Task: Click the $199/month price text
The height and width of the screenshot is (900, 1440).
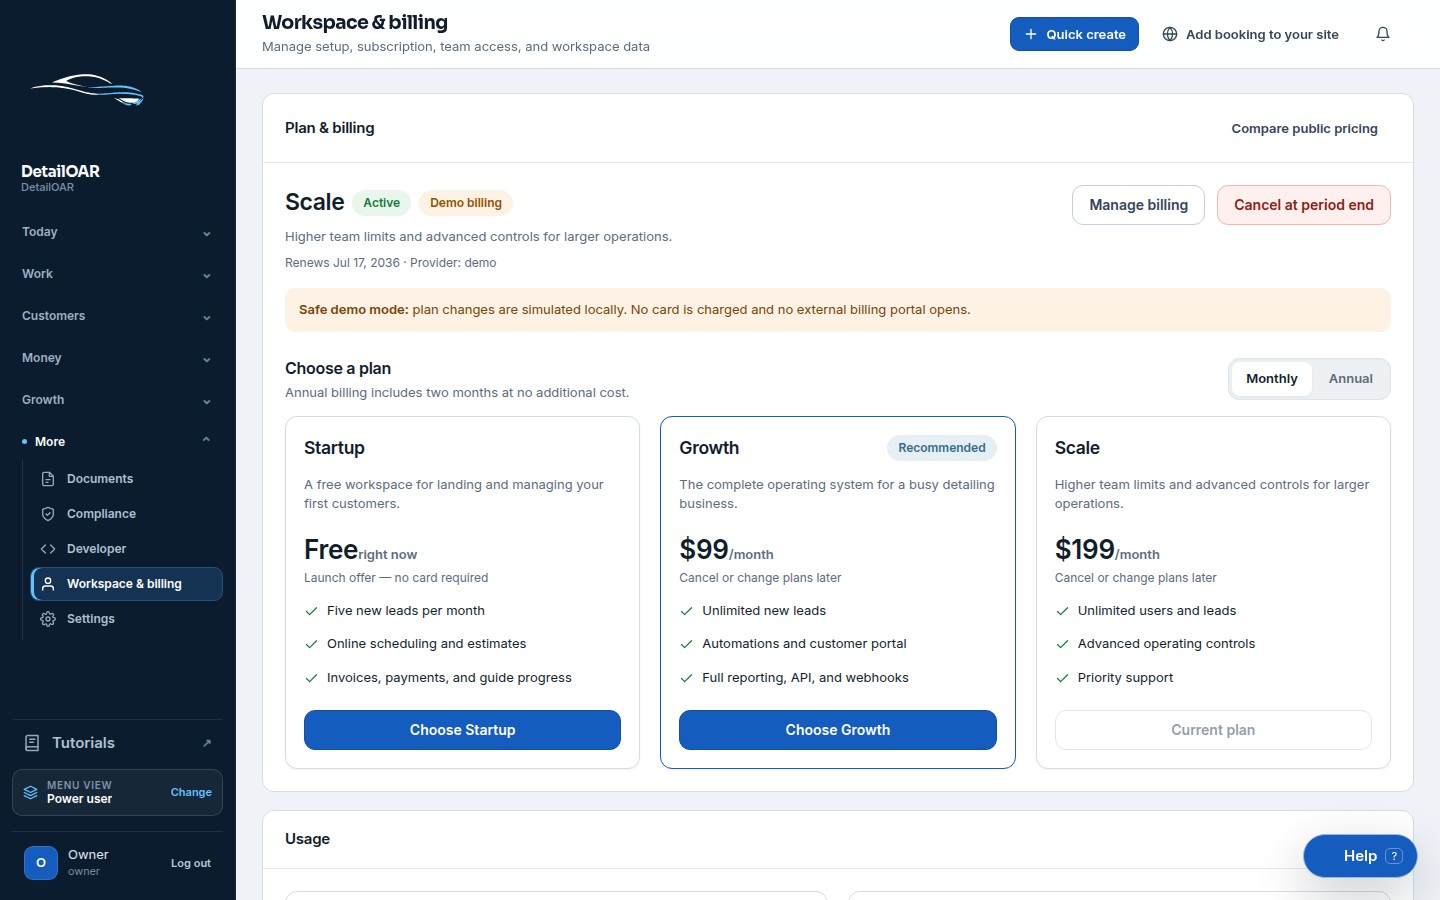Action: [1107, 550]
